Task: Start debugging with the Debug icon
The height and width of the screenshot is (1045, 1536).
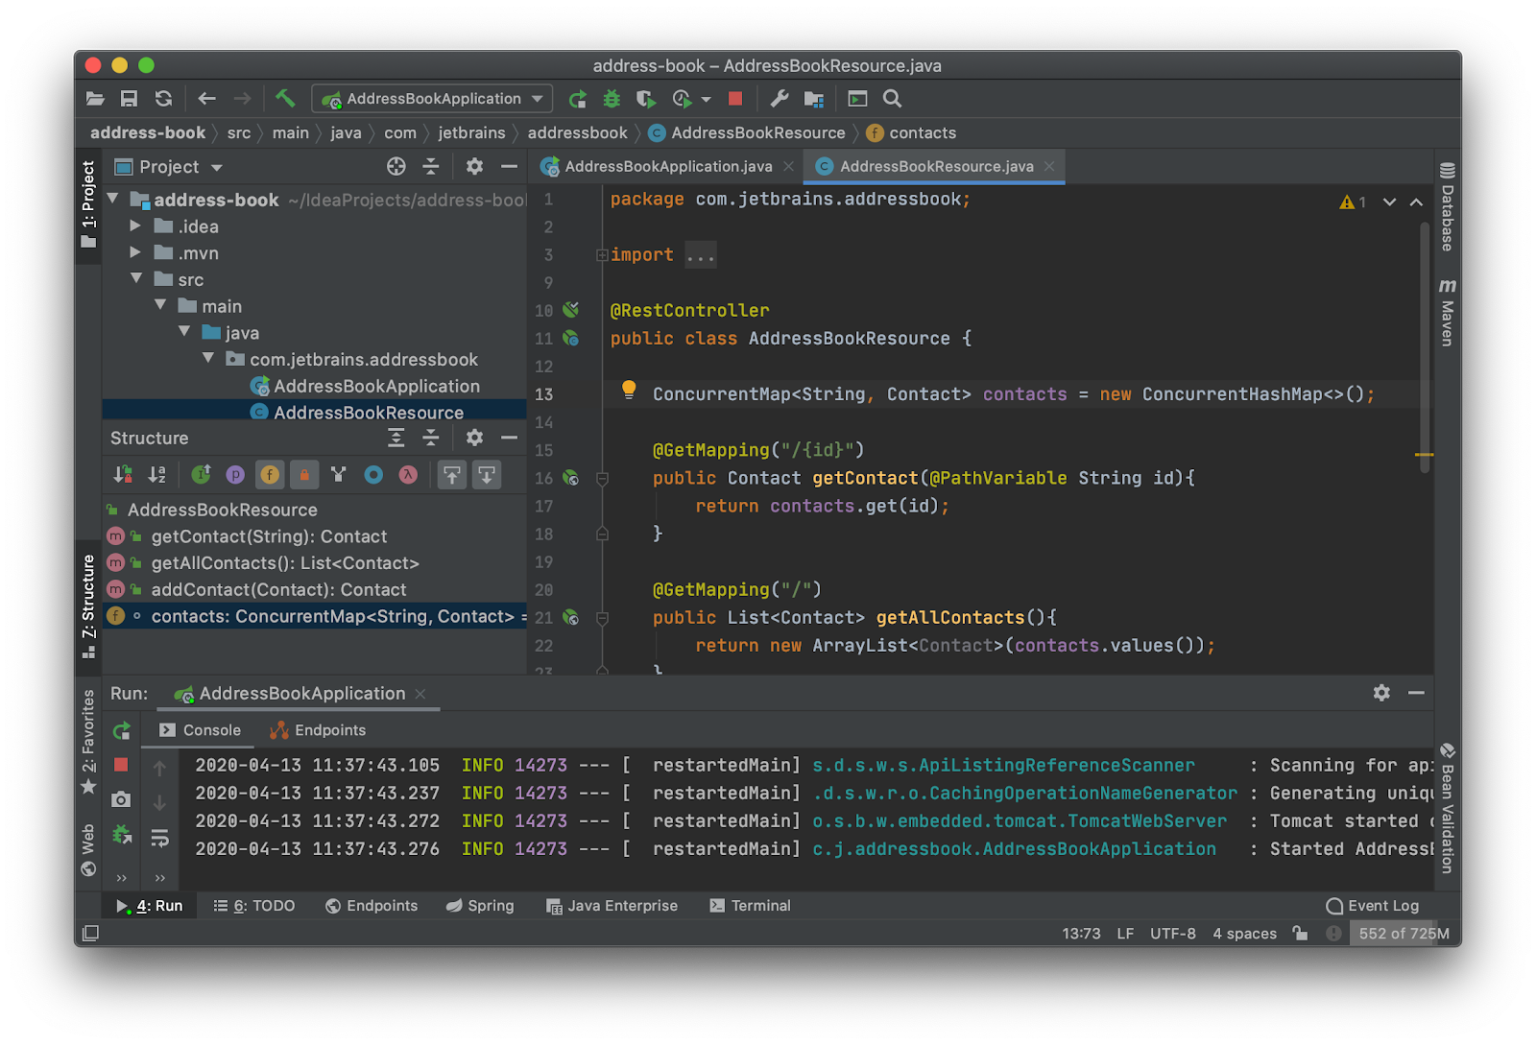Action: click(x=611, y=98)
